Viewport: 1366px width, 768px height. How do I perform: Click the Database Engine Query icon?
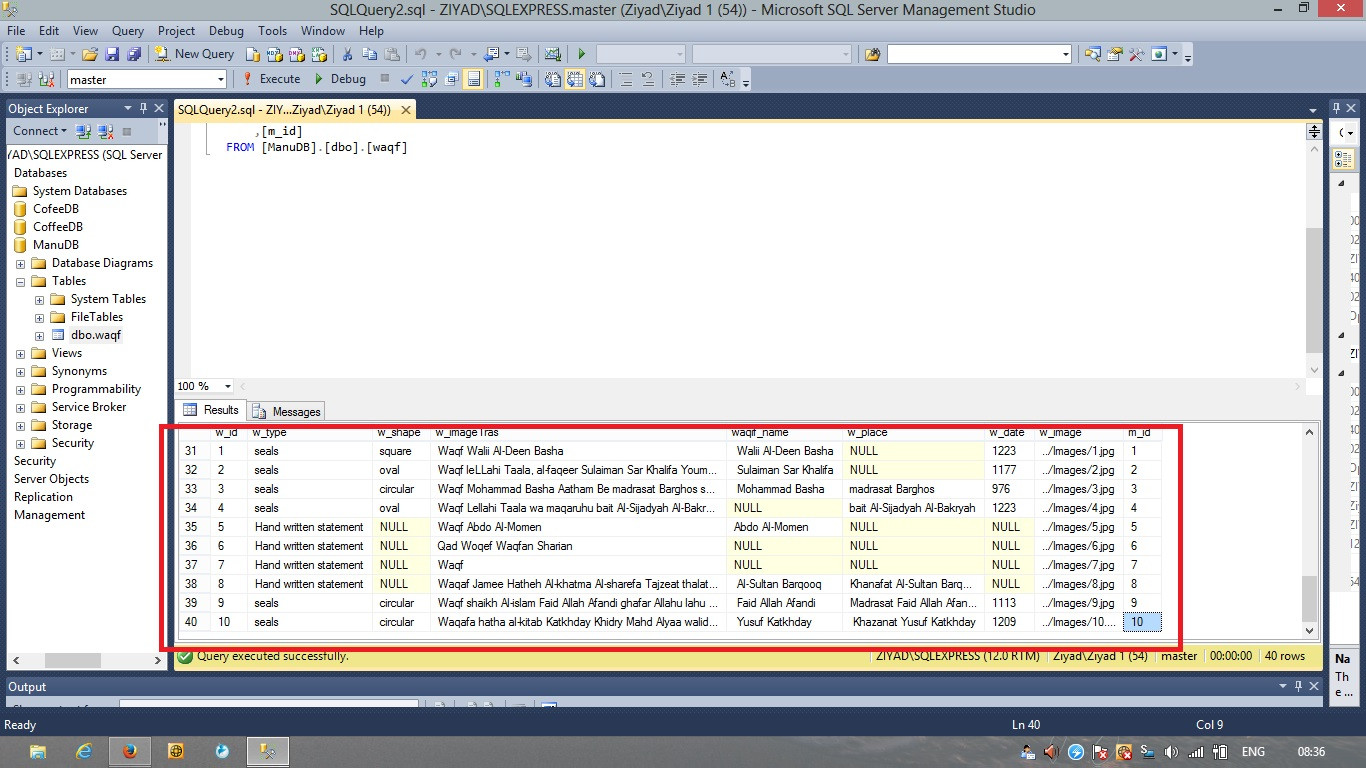tap(253, 54)
